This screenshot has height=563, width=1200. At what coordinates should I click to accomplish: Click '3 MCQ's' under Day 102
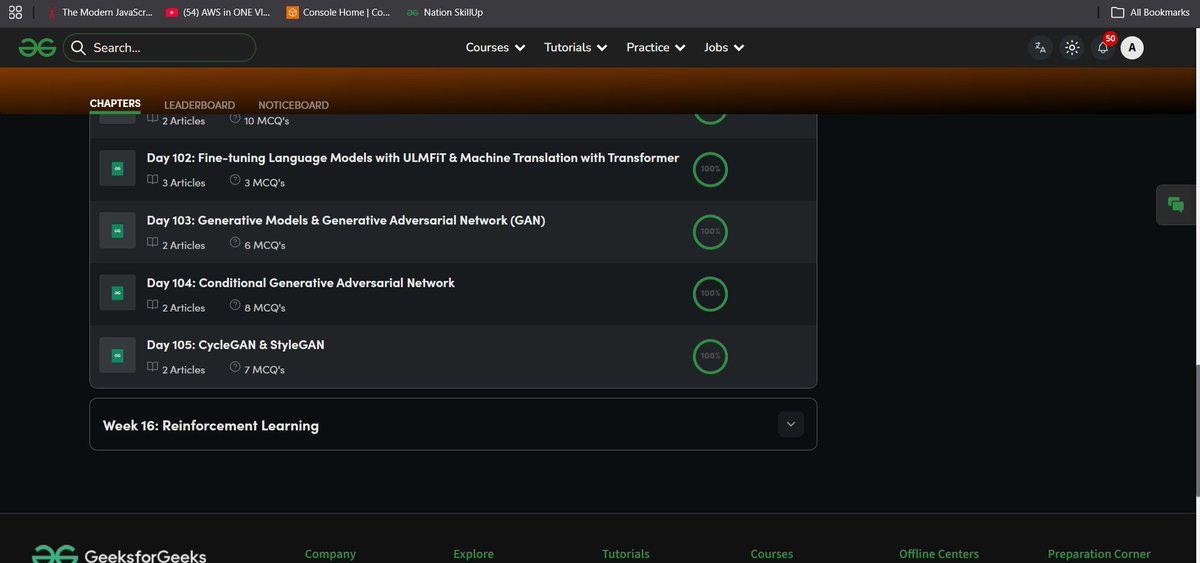(264, 183)
